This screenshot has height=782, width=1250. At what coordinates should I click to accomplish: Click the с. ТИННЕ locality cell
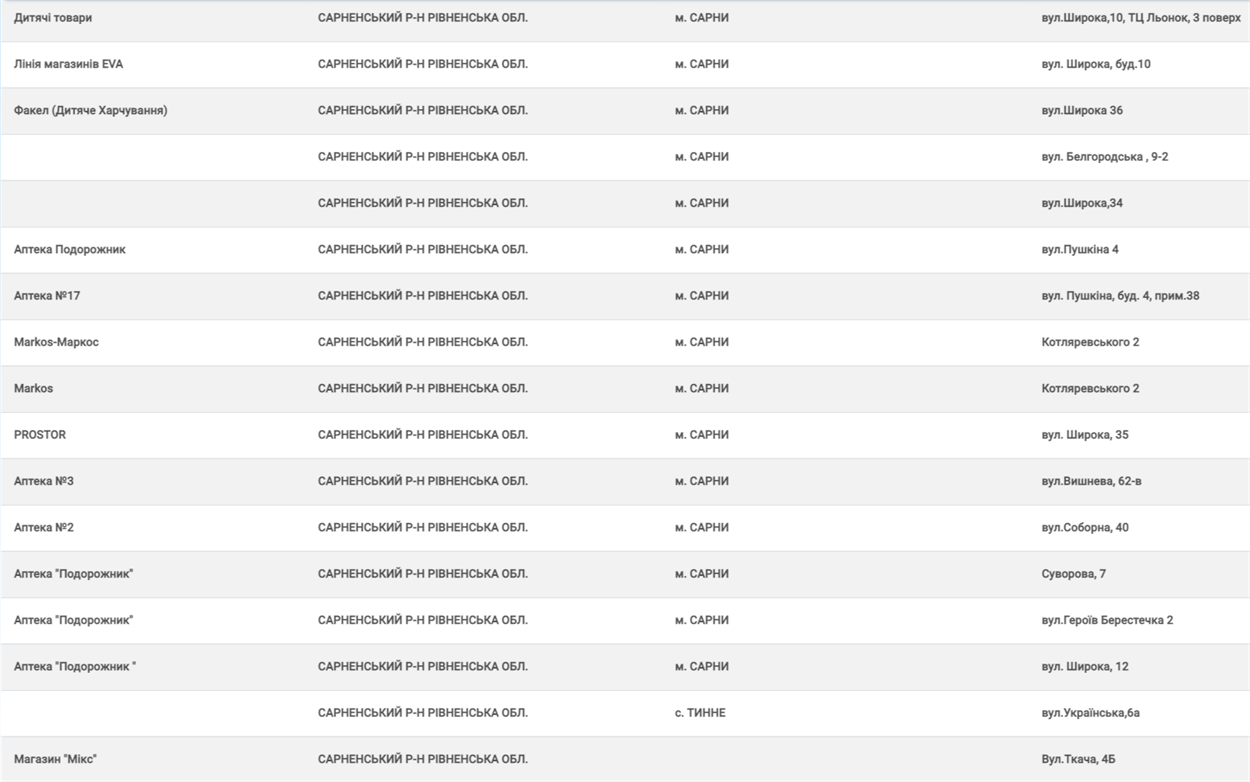(700, 713)
